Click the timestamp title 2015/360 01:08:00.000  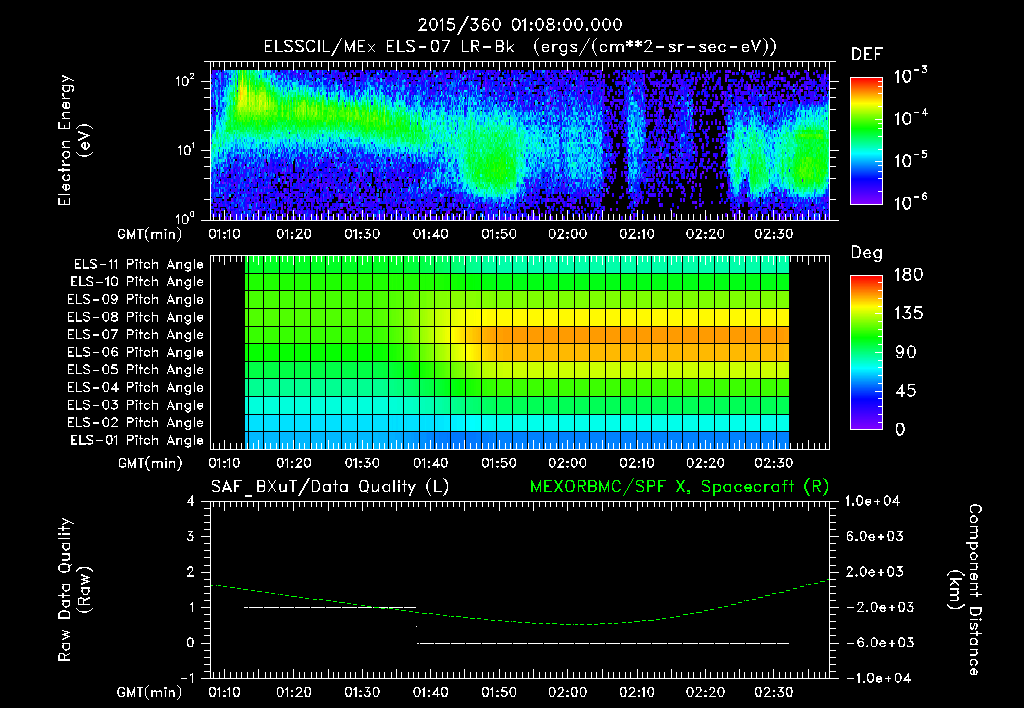520,25
